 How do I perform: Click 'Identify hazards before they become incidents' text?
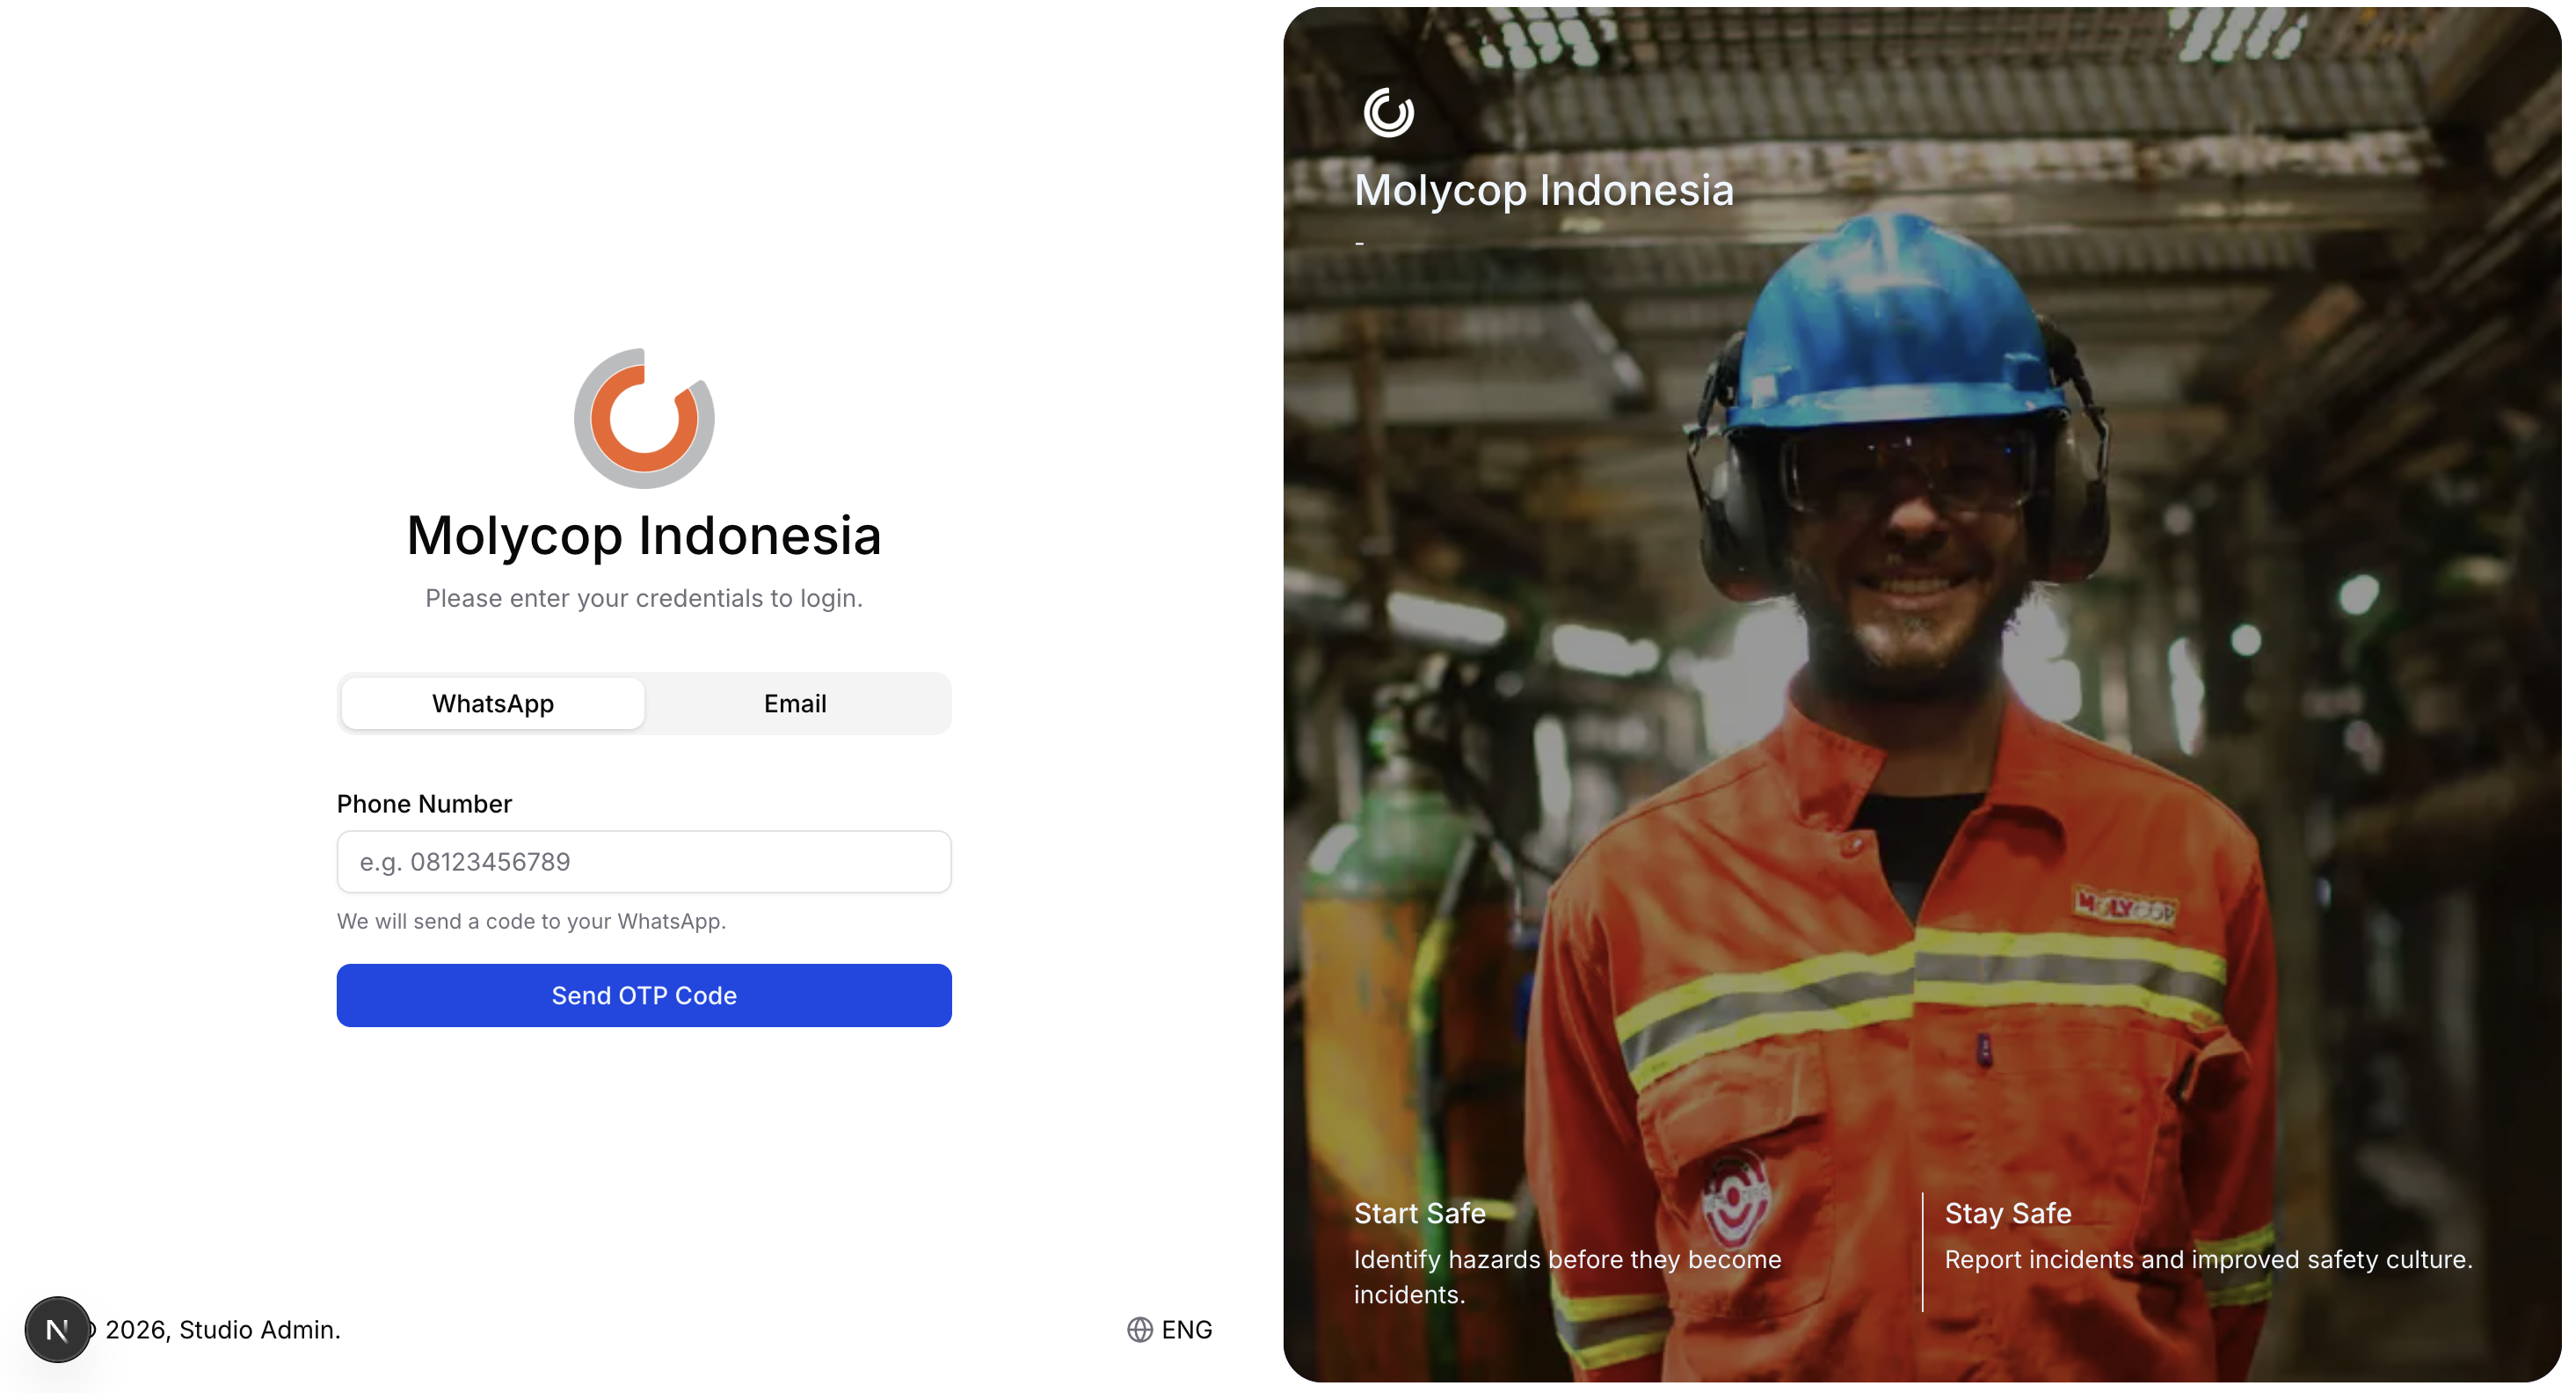(x=1567, y=1277)
